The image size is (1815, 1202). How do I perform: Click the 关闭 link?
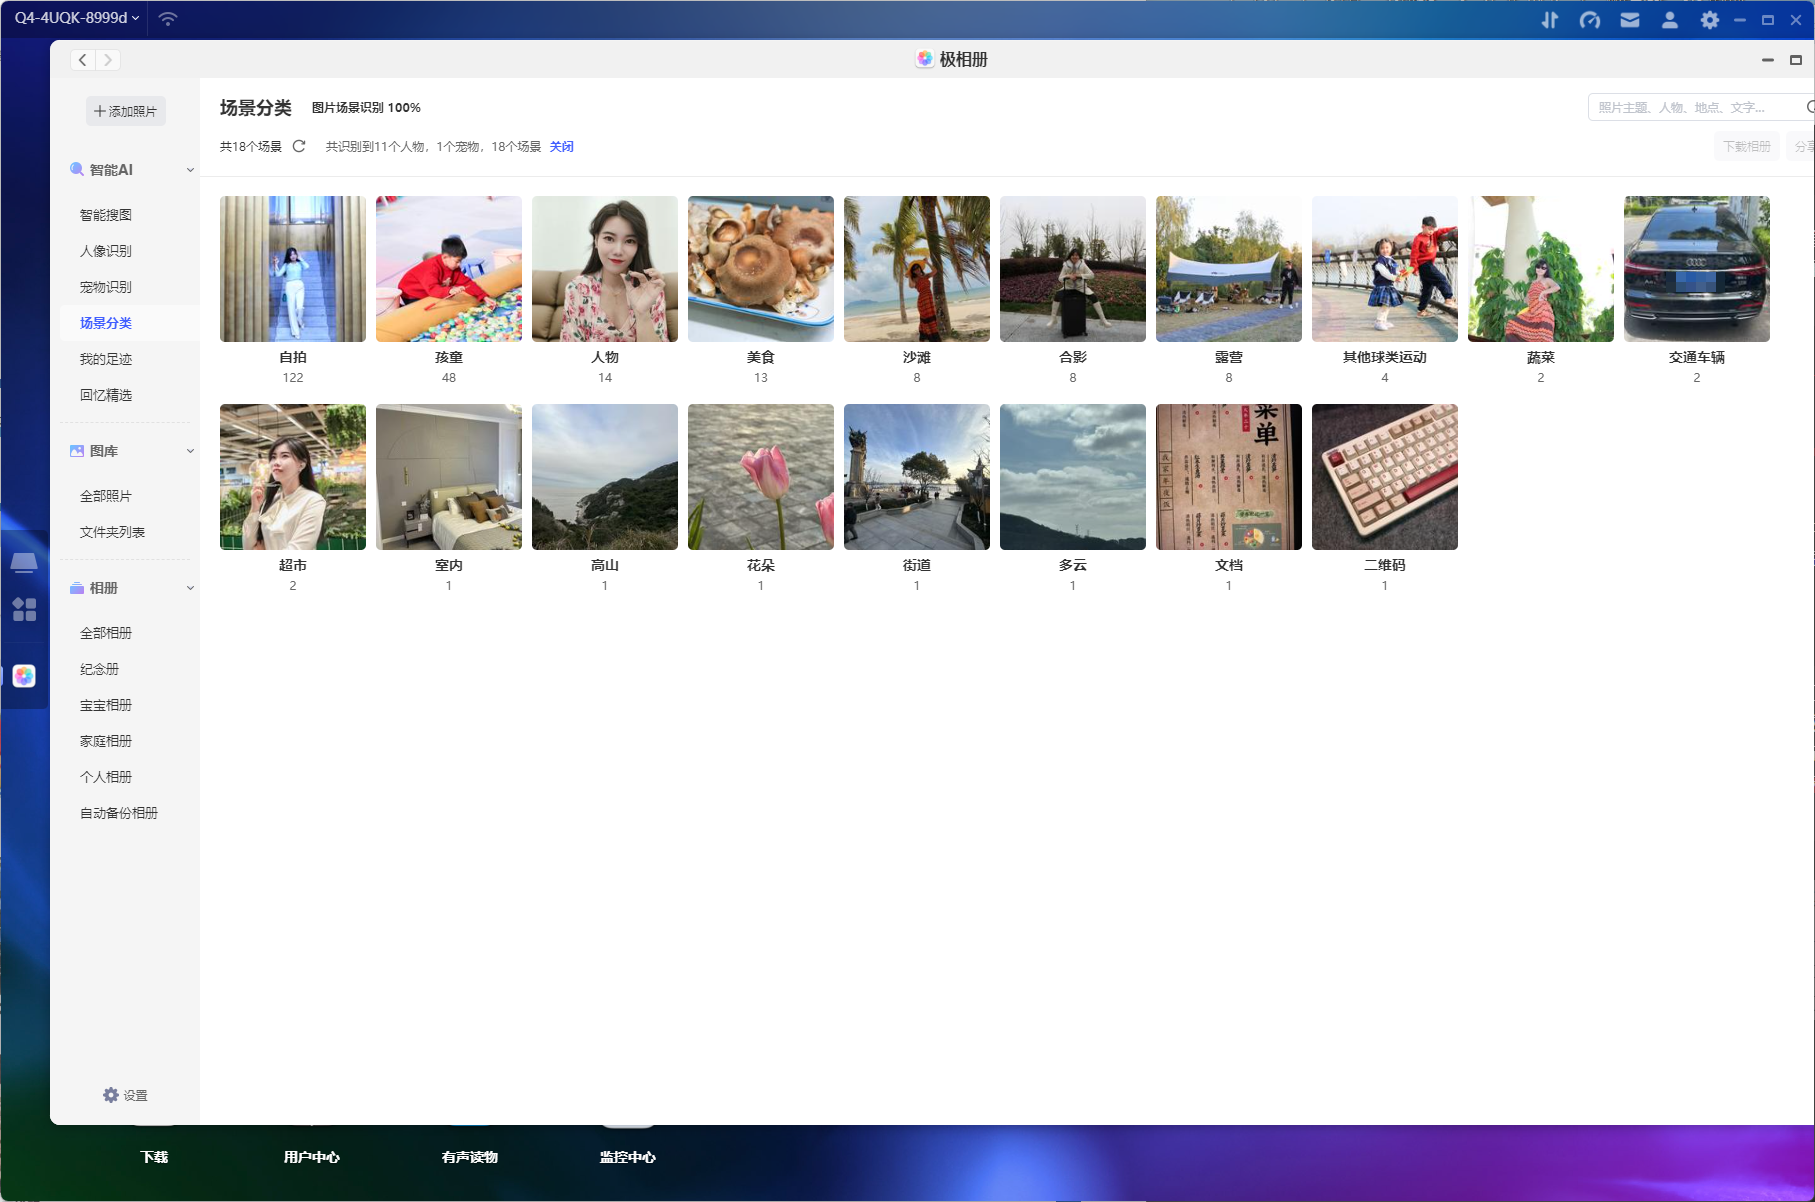pyautogui.click(x=562, y=146)
